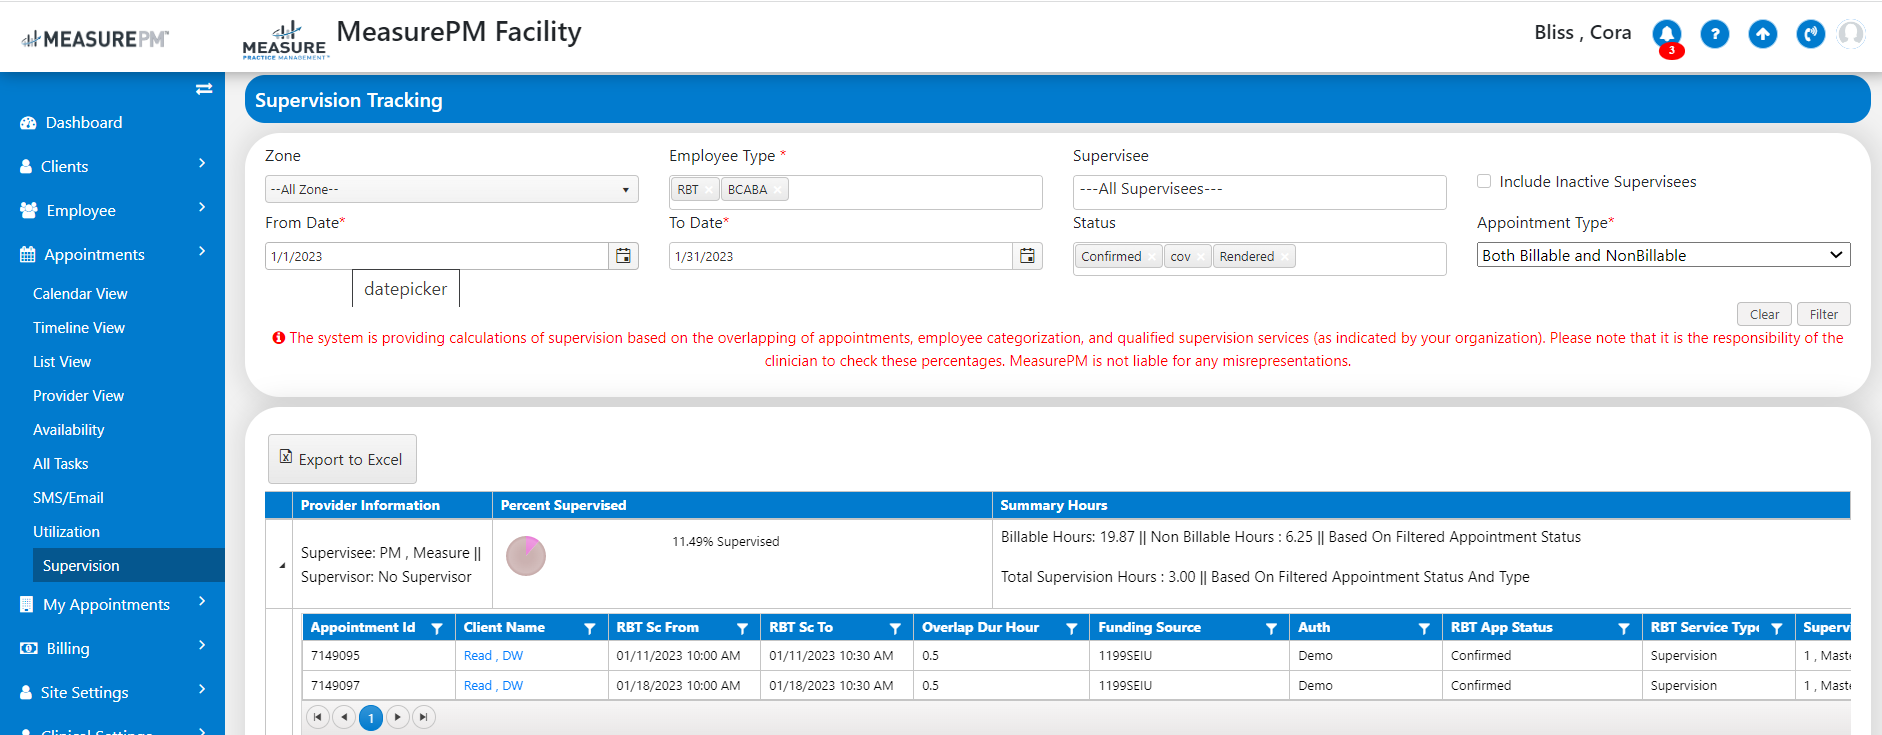
Task: Filter the Overlap Dur Hour column
Action: pyautogui.click(x=1072, y=628)
